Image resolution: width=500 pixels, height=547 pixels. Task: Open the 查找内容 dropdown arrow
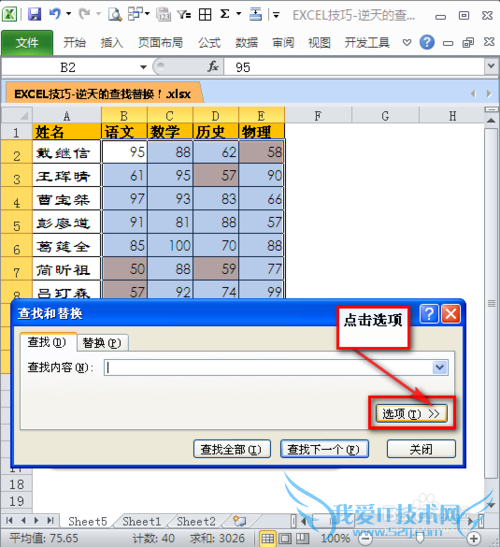(440, 368)
